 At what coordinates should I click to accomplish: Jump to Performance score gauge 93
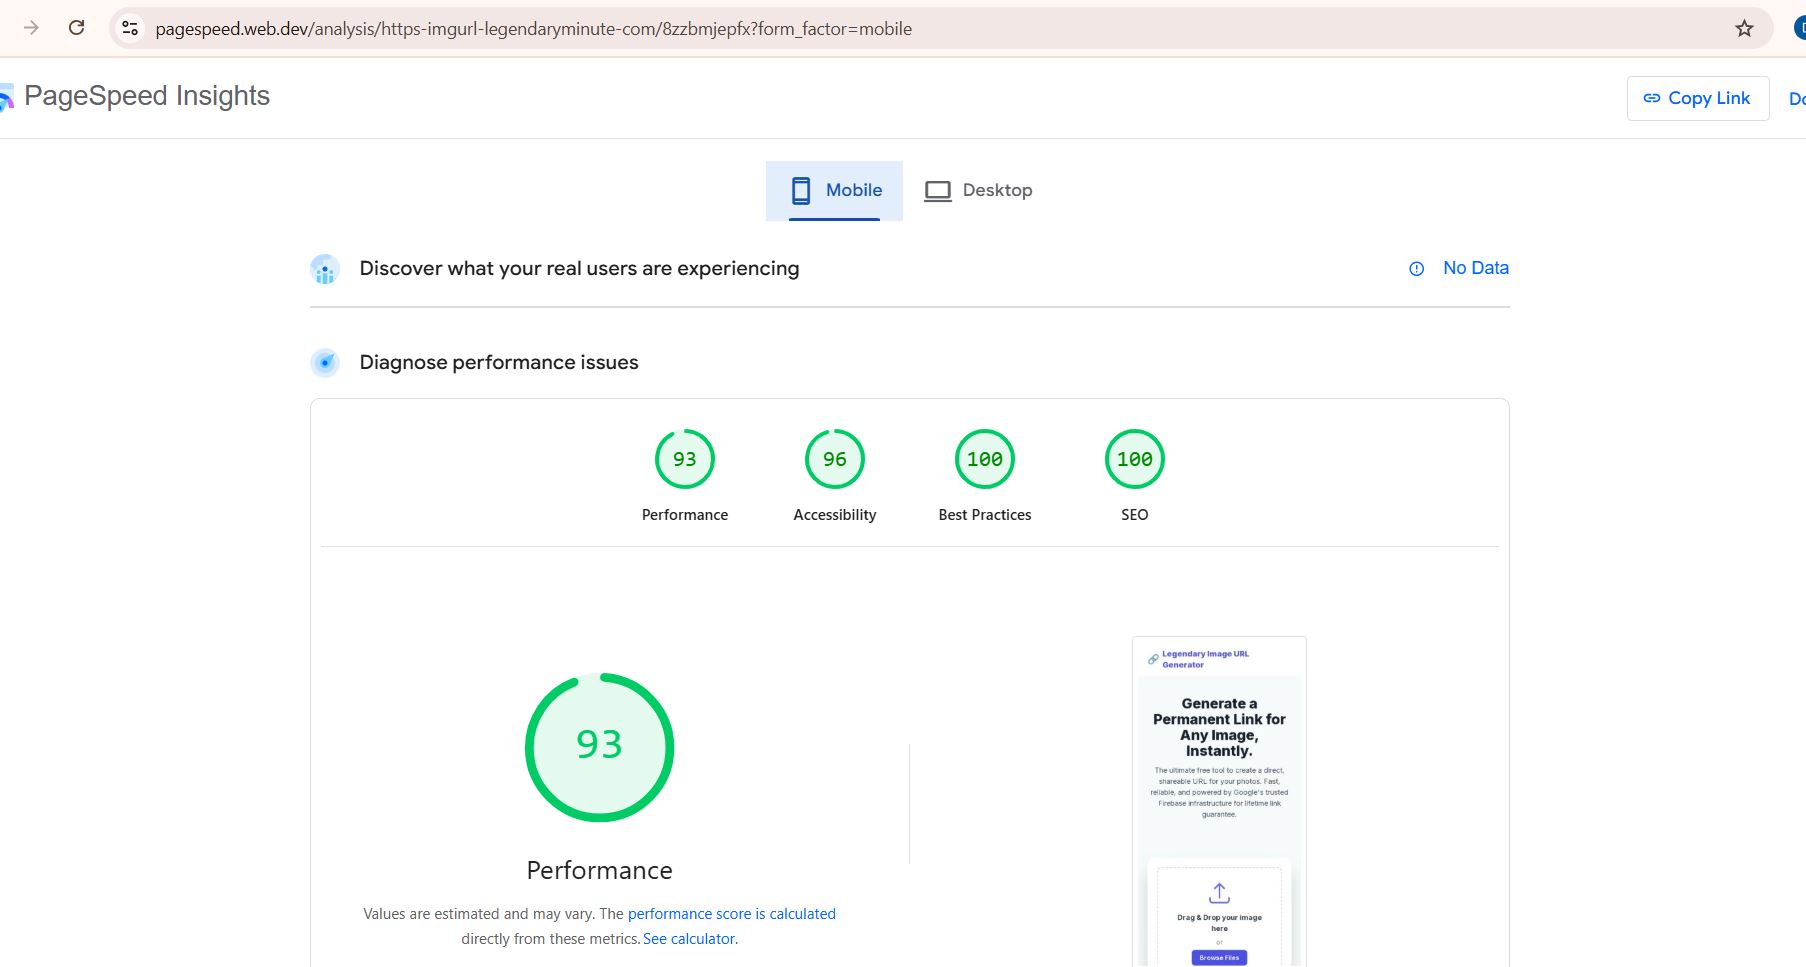click(x=685, y=459)
